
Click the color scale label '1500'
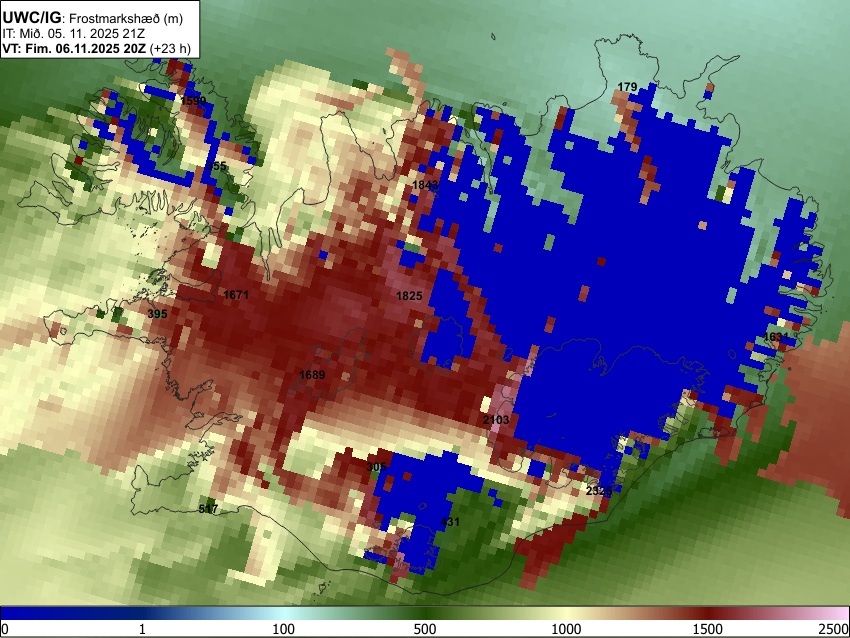pos(708,629)
